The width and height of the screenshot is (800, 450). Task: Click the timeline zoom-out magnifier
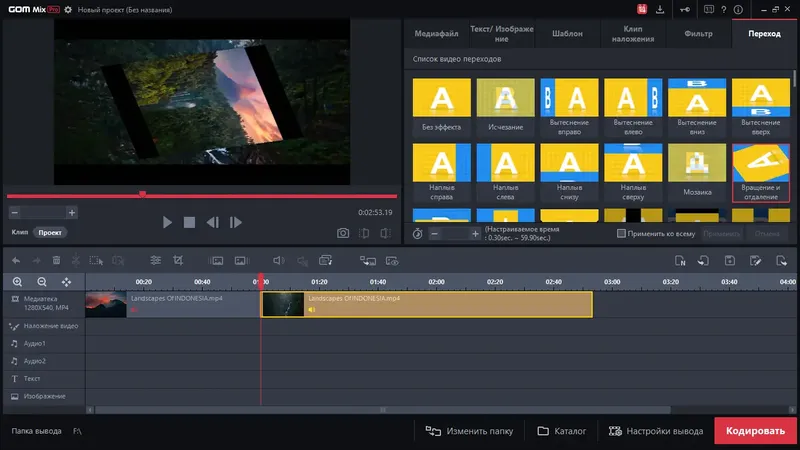pos(42,282)
